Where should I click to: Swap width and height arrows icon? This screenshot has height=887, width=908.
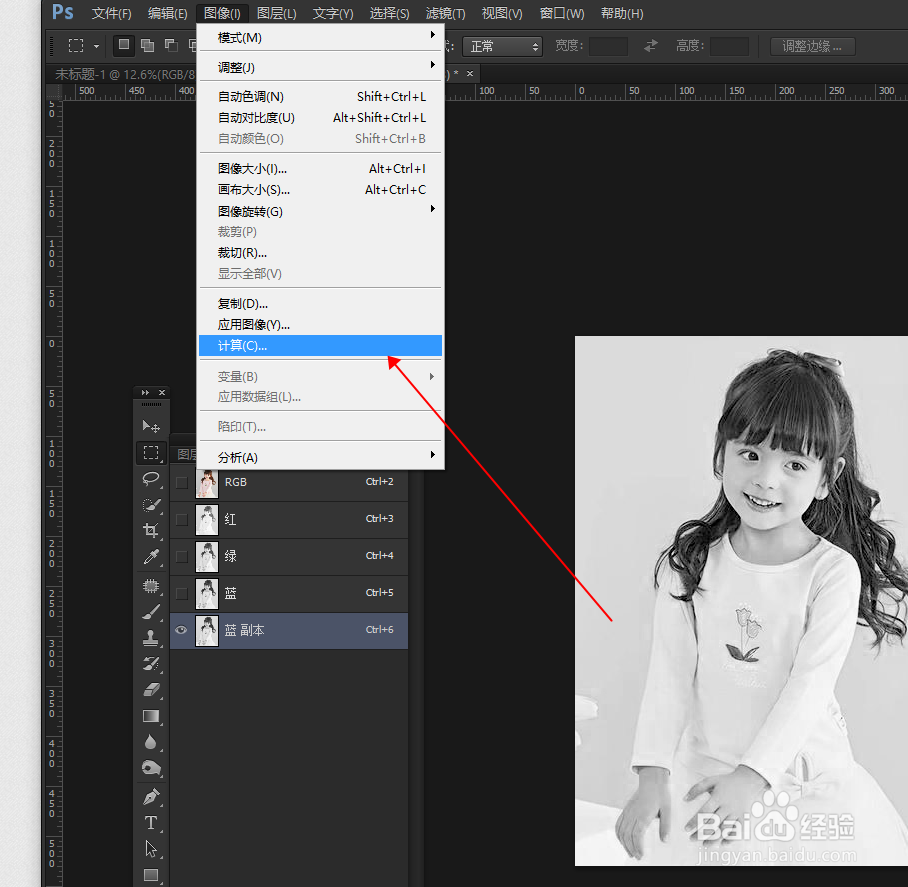[651, 46]
